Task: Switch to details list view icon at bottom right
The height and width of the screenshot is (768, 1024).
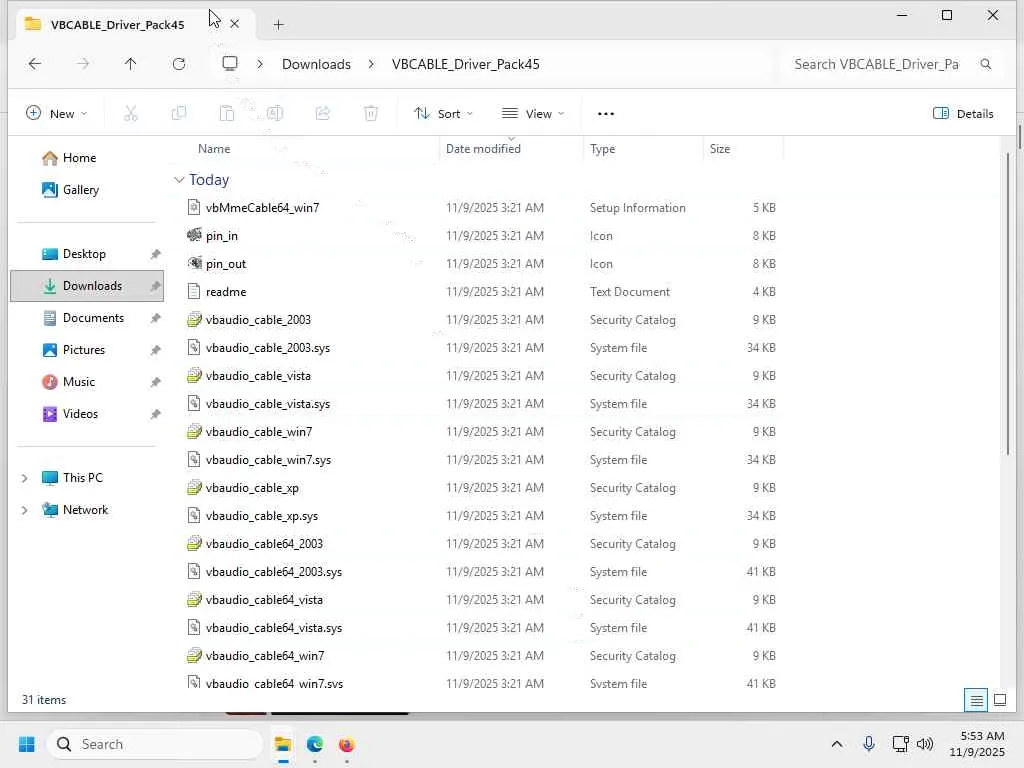Action: pos(976,700)
